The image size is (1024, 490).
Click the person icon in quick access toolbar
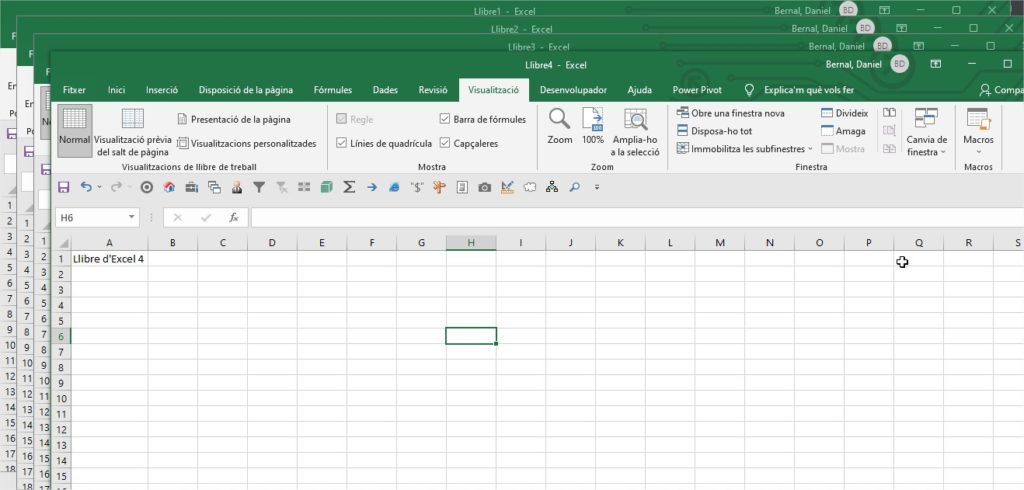[x=236, y=188]
